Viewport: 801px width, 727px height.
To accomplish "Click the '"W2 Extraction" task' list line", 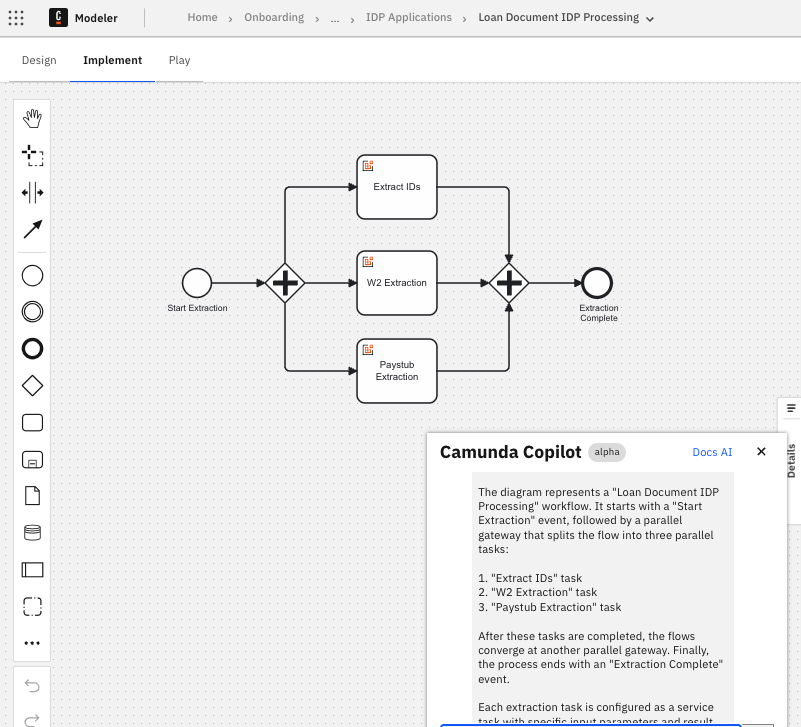I will tap(537, 592).
